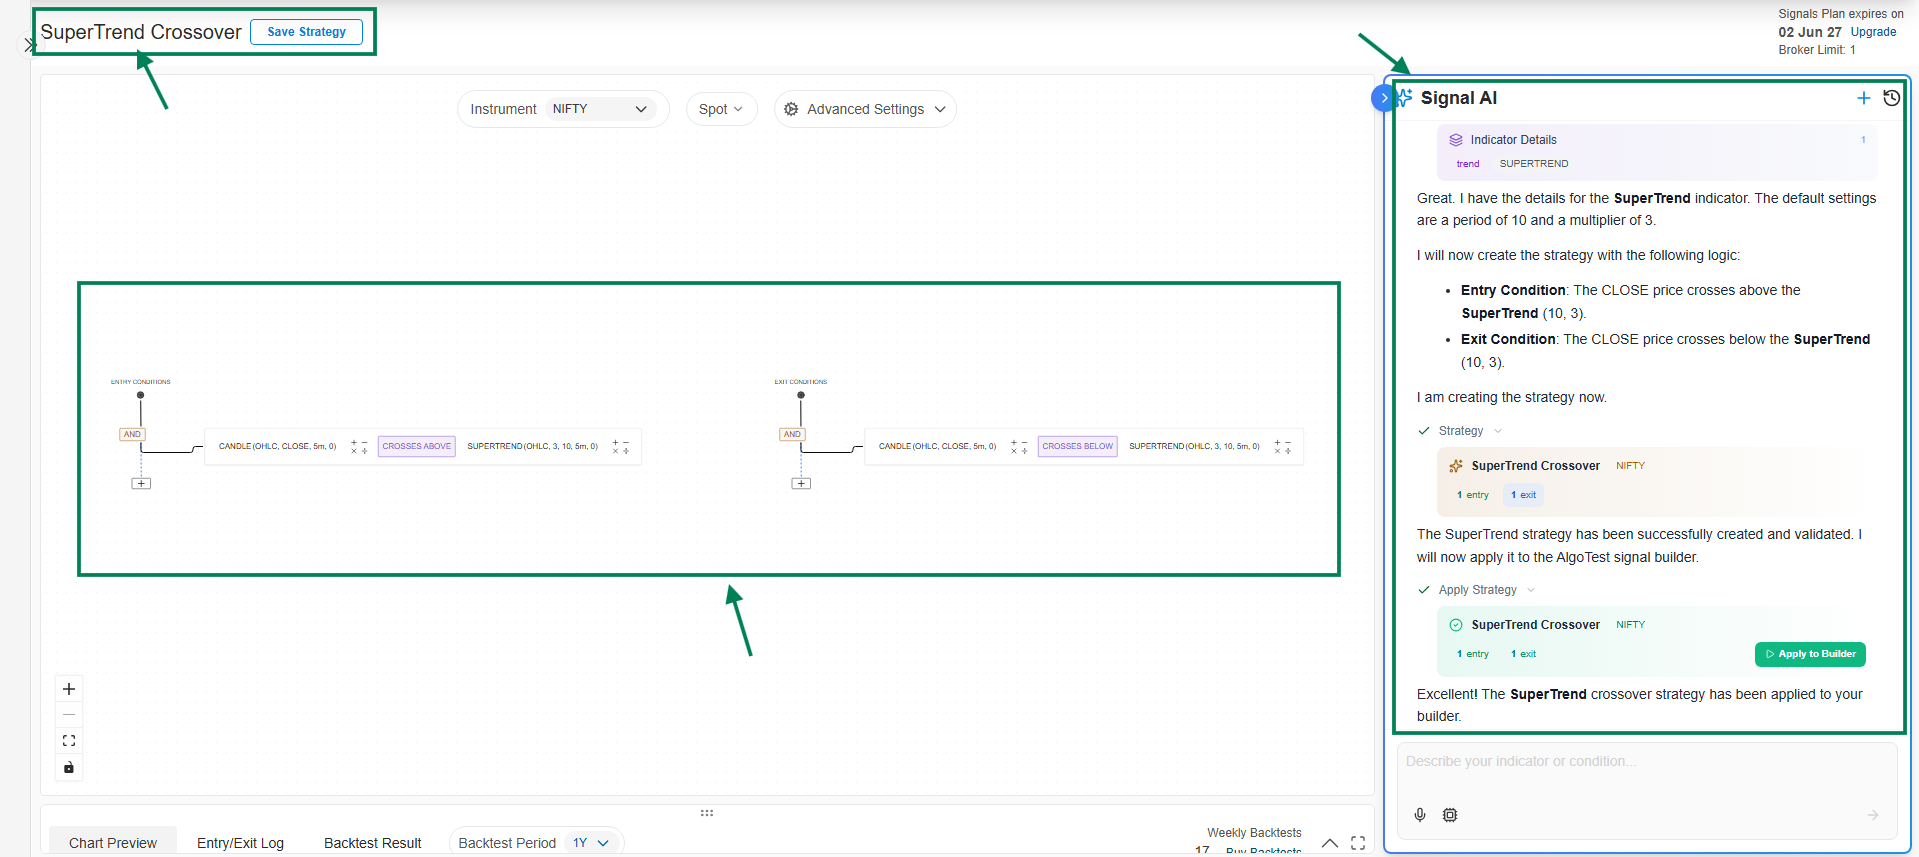Open the Backtest Result tab
The width and height of the screenshot is (1919, 857).
pyautogui.click(x=372, y=843)
